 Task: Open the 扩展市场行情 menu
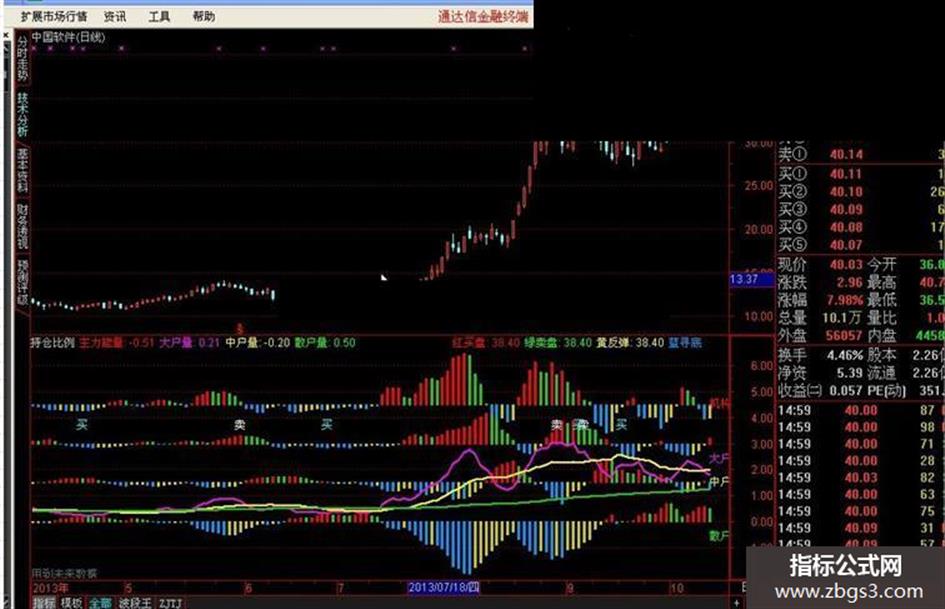pos(53,16)
